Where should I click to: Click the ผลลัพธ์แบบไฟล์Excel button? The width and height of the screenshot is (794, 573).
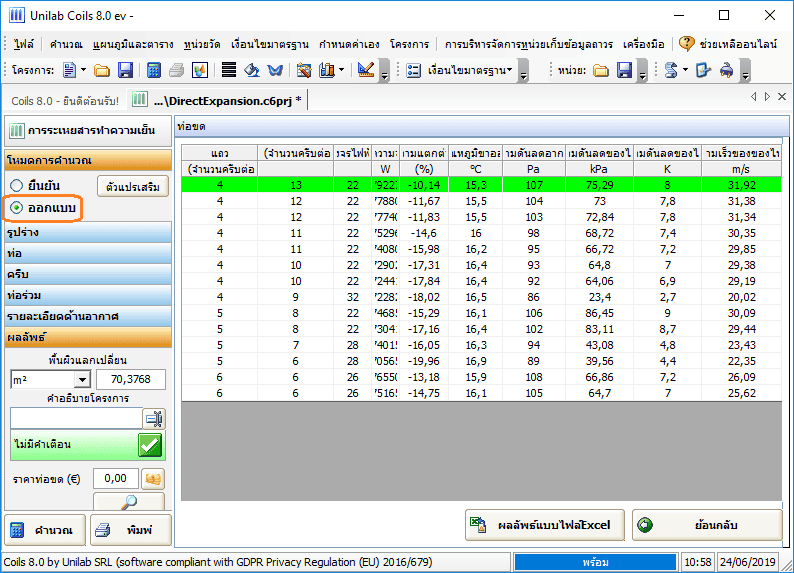(x=545, y=525)
